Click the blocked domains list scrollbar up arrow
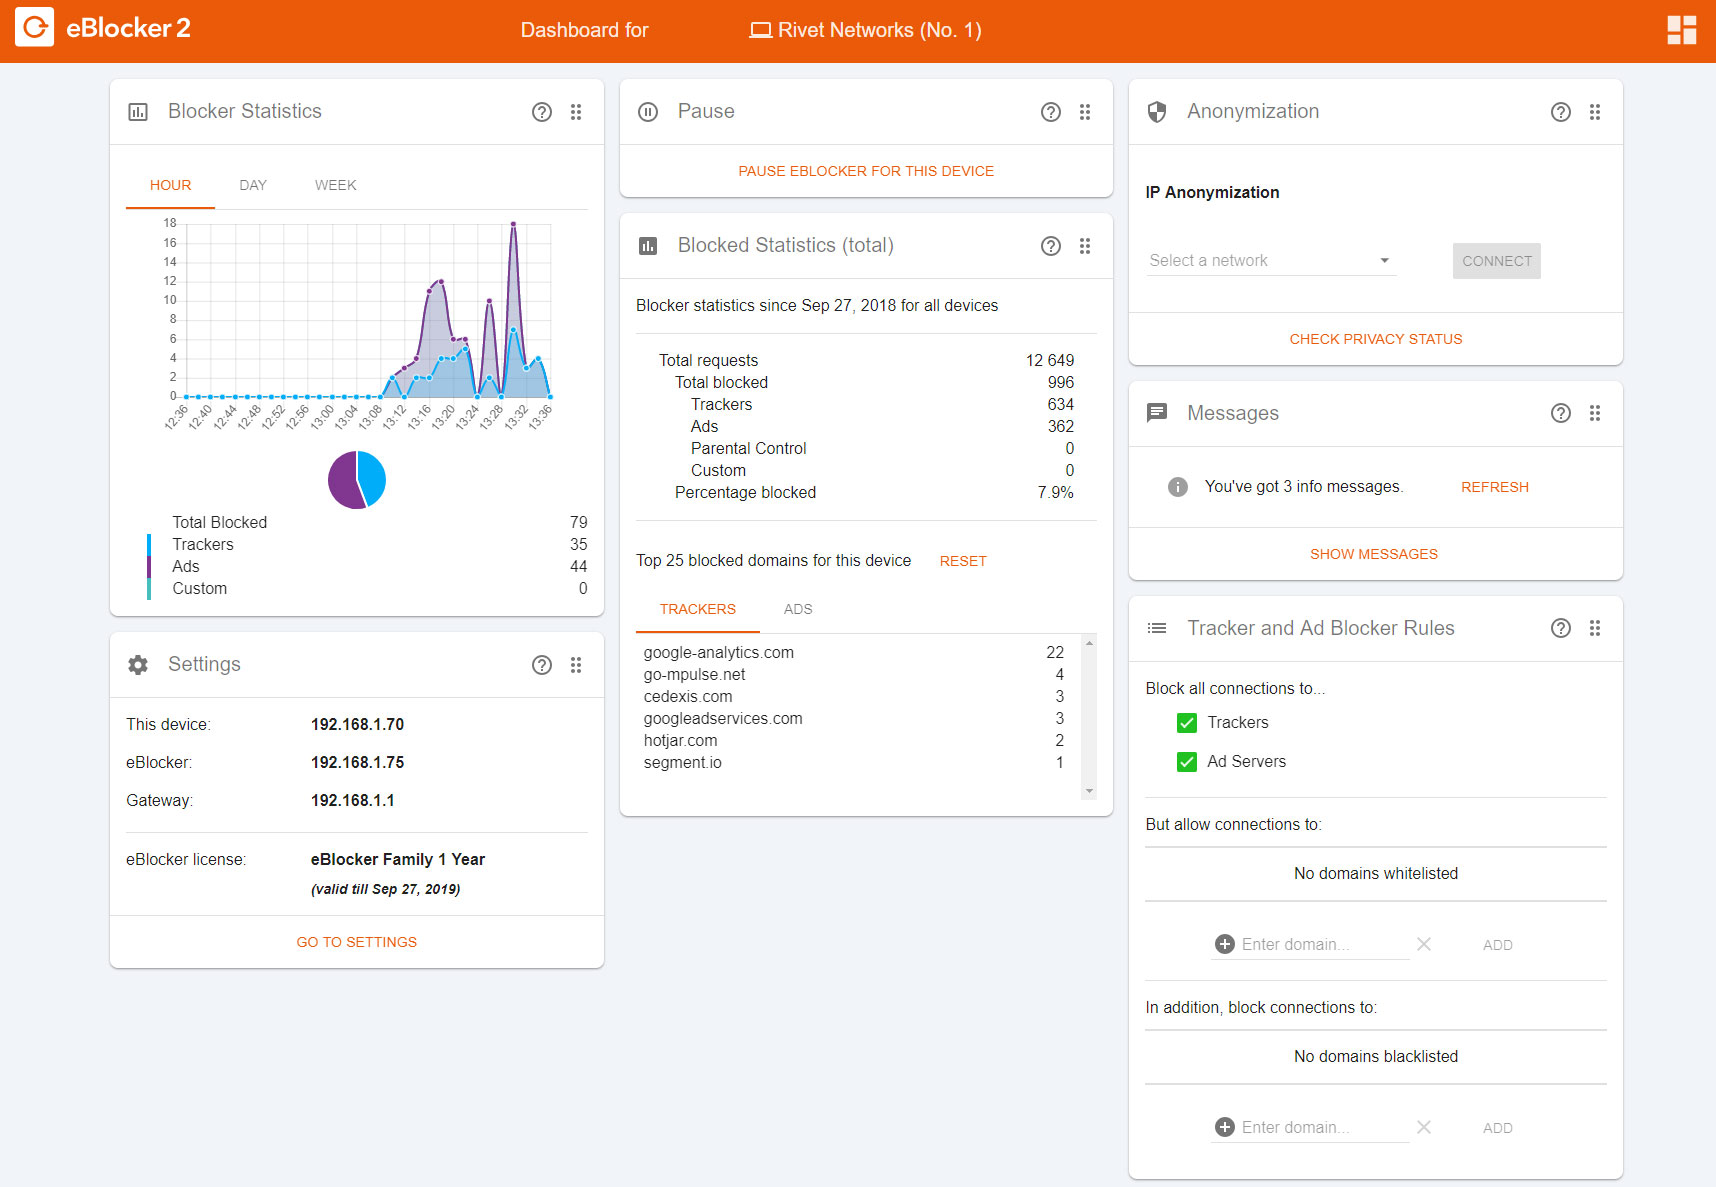Image resolution: width=1716 pixels, height=1187 pixels. point(1089,643)
